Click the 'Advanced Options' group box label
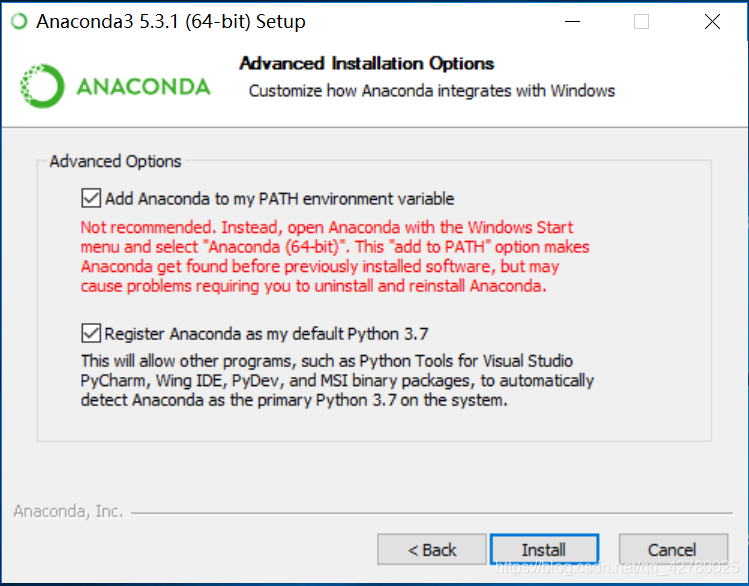The image size is (749, 586). pyautogui.click(x=116, y=161)
